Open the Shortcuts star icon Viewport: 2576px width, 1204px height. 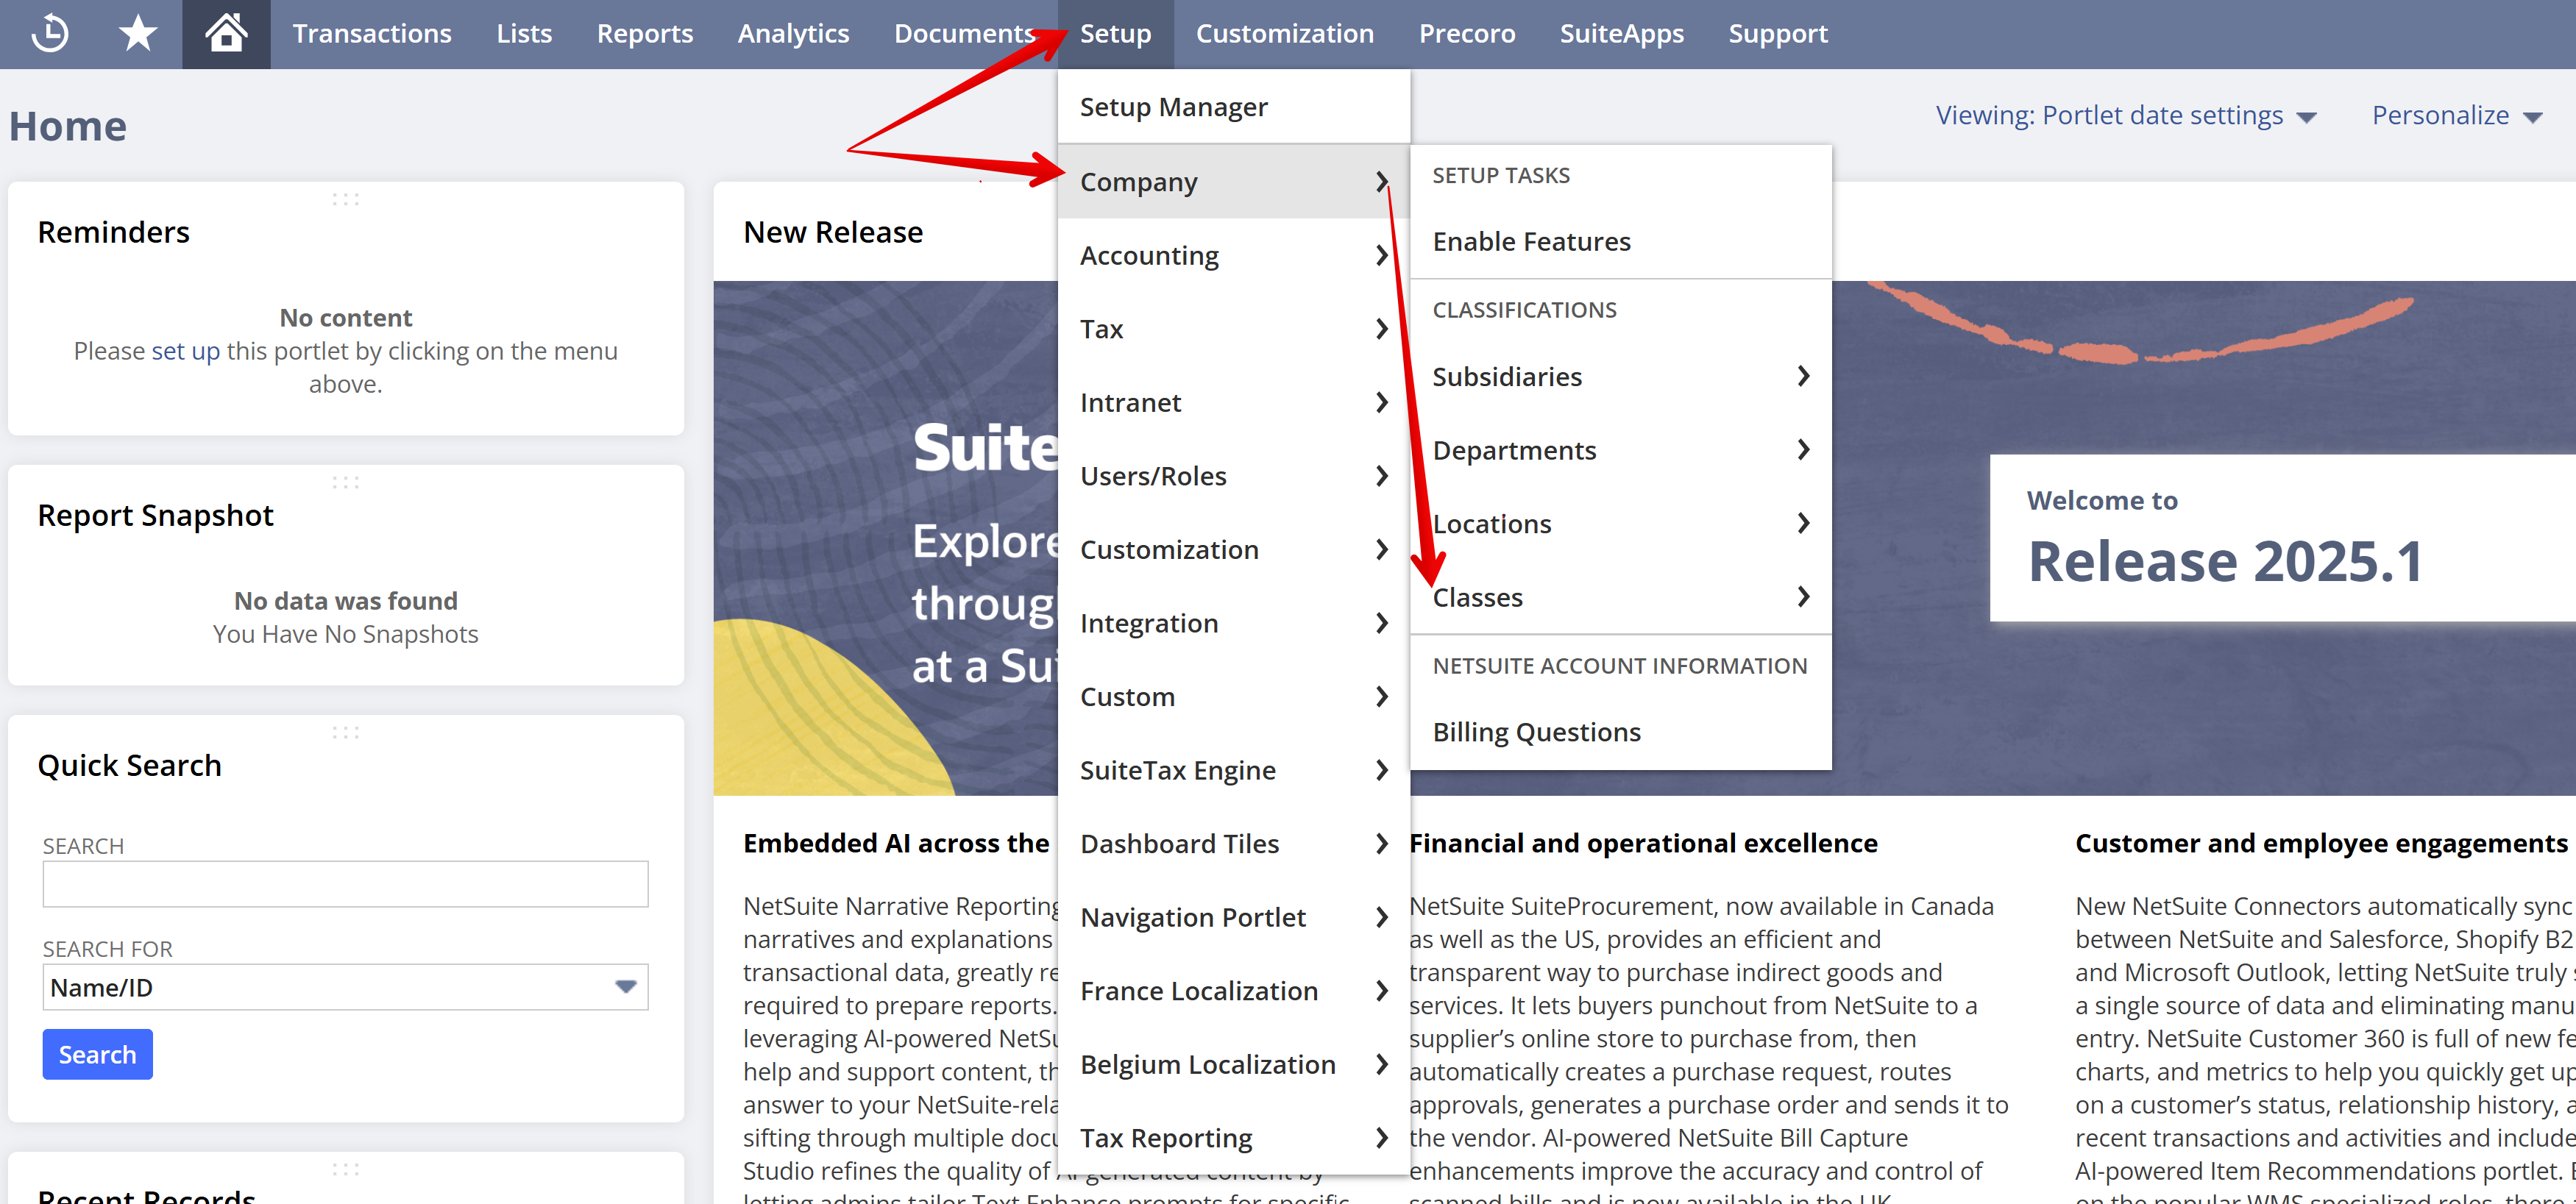pyautogui.click(x=137, y=33)
